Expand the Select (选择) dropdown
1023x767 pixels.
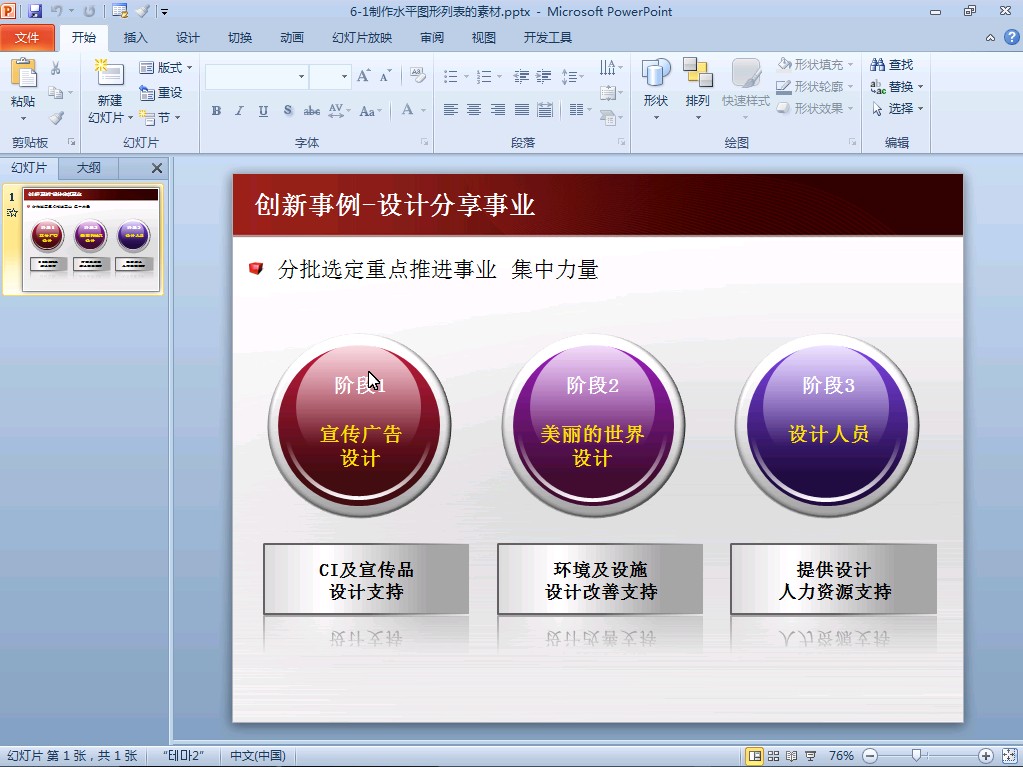pyautogui.click(x=898, y=109)
